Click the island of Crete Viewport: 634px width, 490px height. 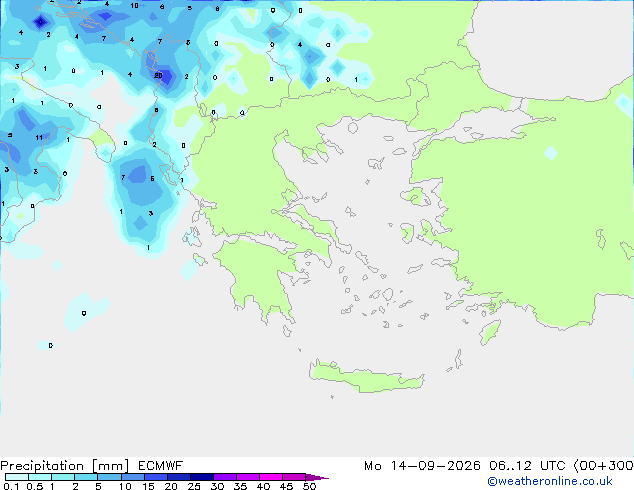pyautogui.click(x=366, y=376)
